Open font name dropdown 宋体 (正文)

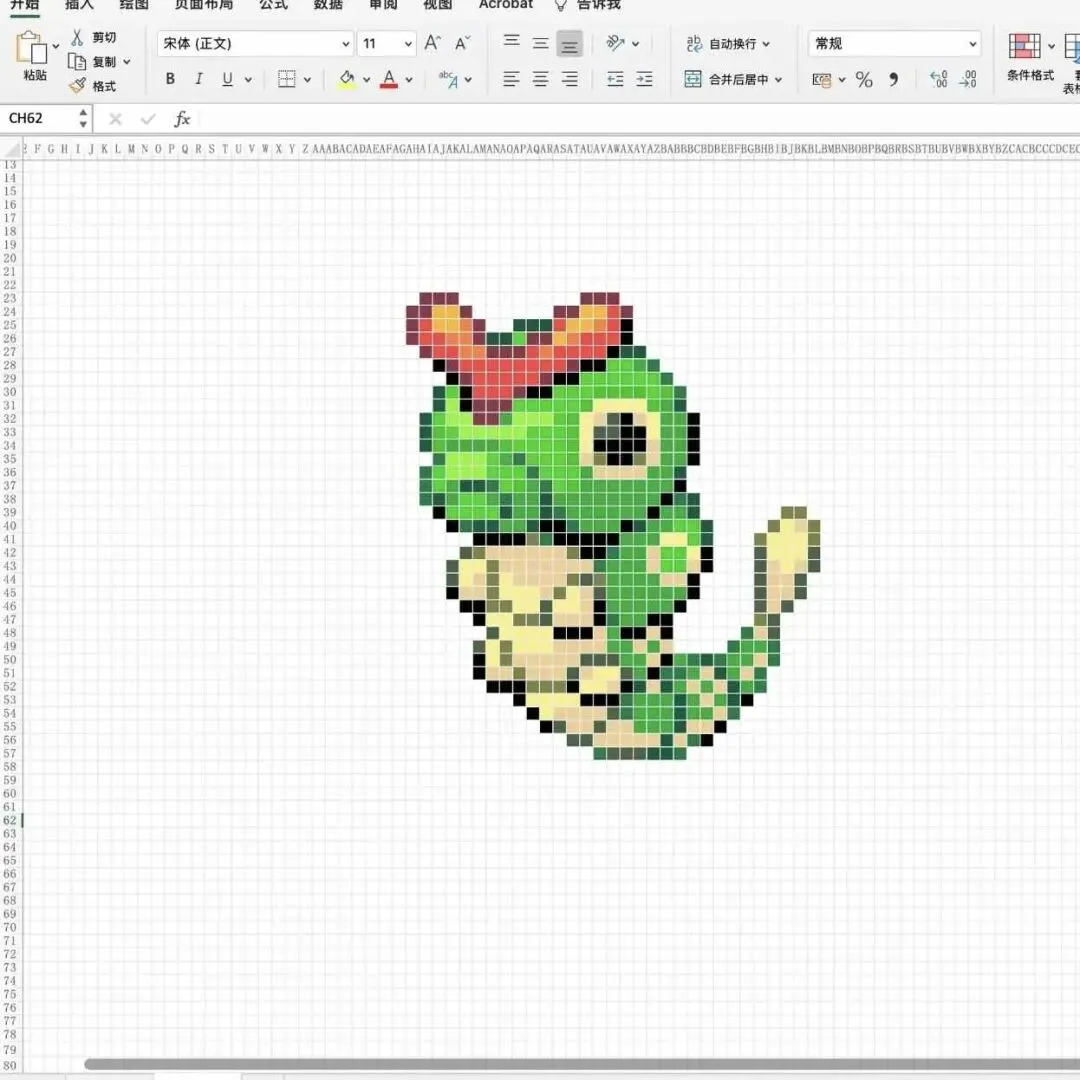[255, 43]
